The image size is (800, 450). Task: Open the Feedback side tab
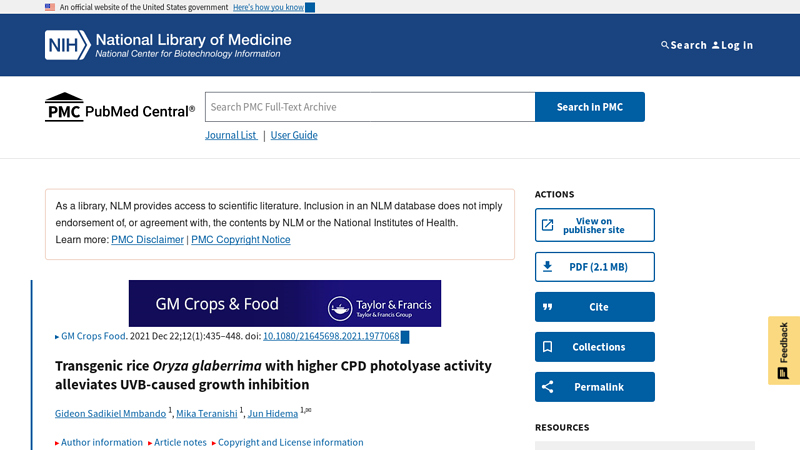pyautogui.click(x=784, y=350)
